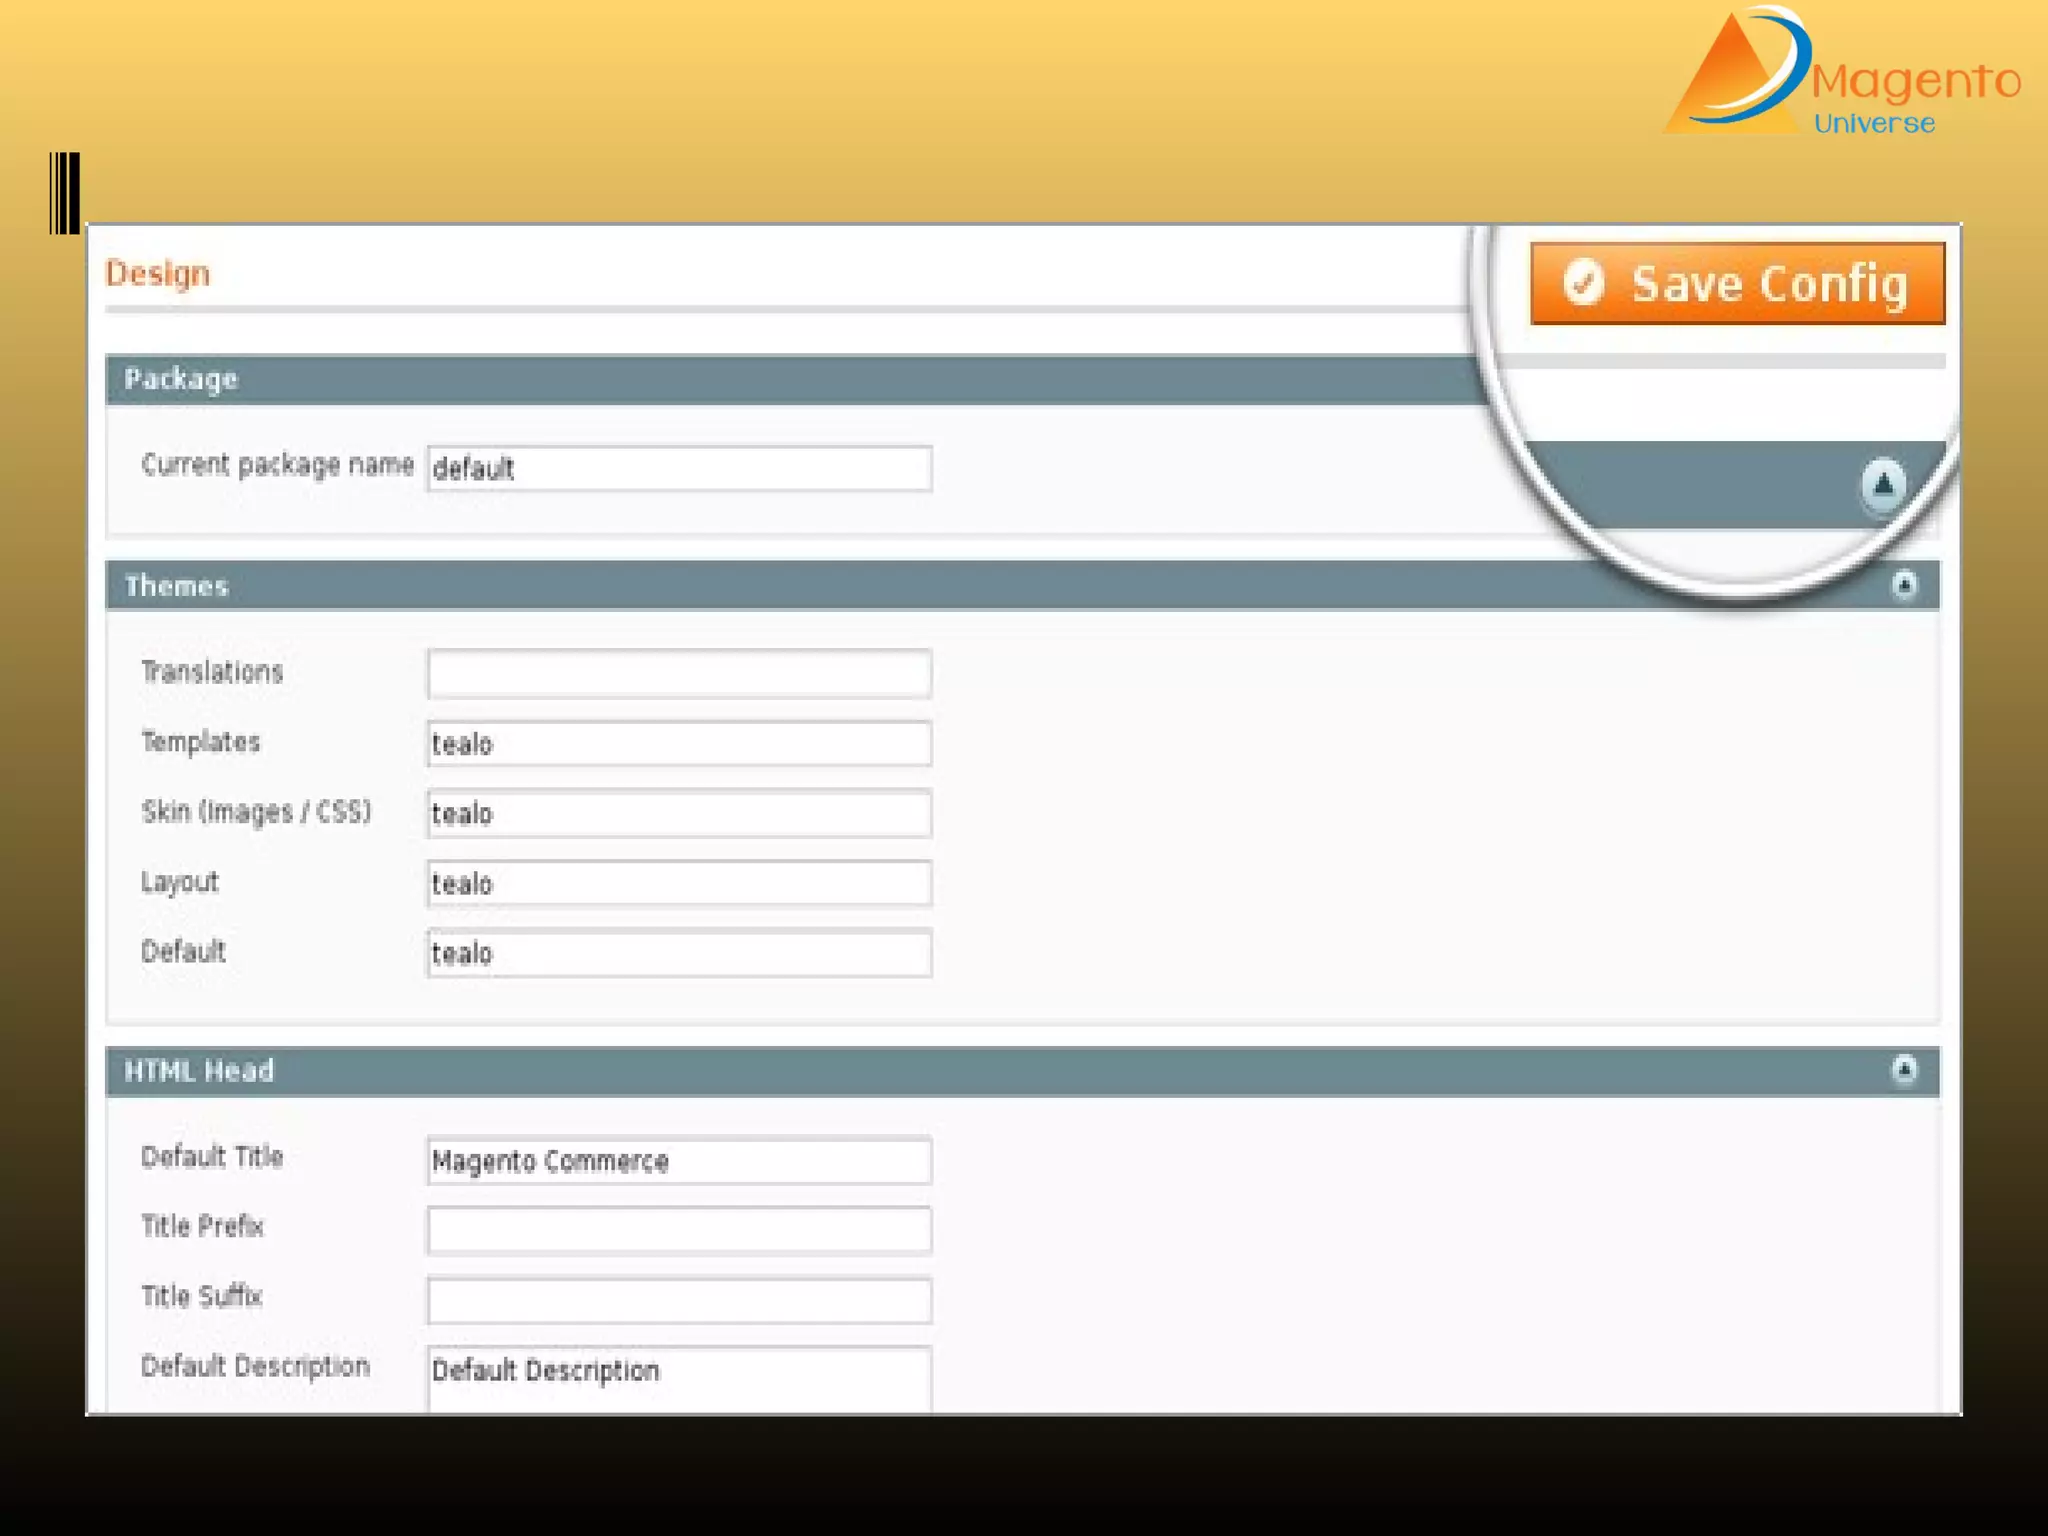Click the Templates field containing tealo

tap(679, 744)
